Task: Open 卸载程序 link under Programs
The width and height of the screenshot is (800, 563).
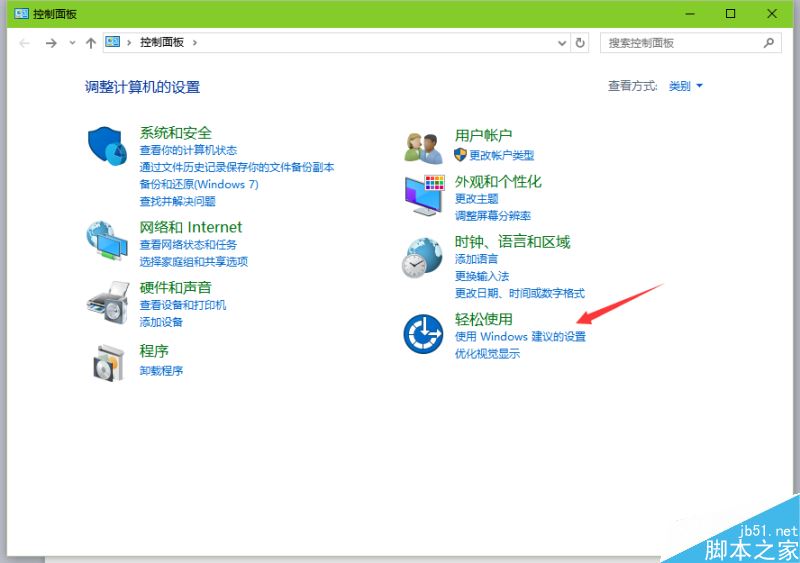Action: pos(161,371)
